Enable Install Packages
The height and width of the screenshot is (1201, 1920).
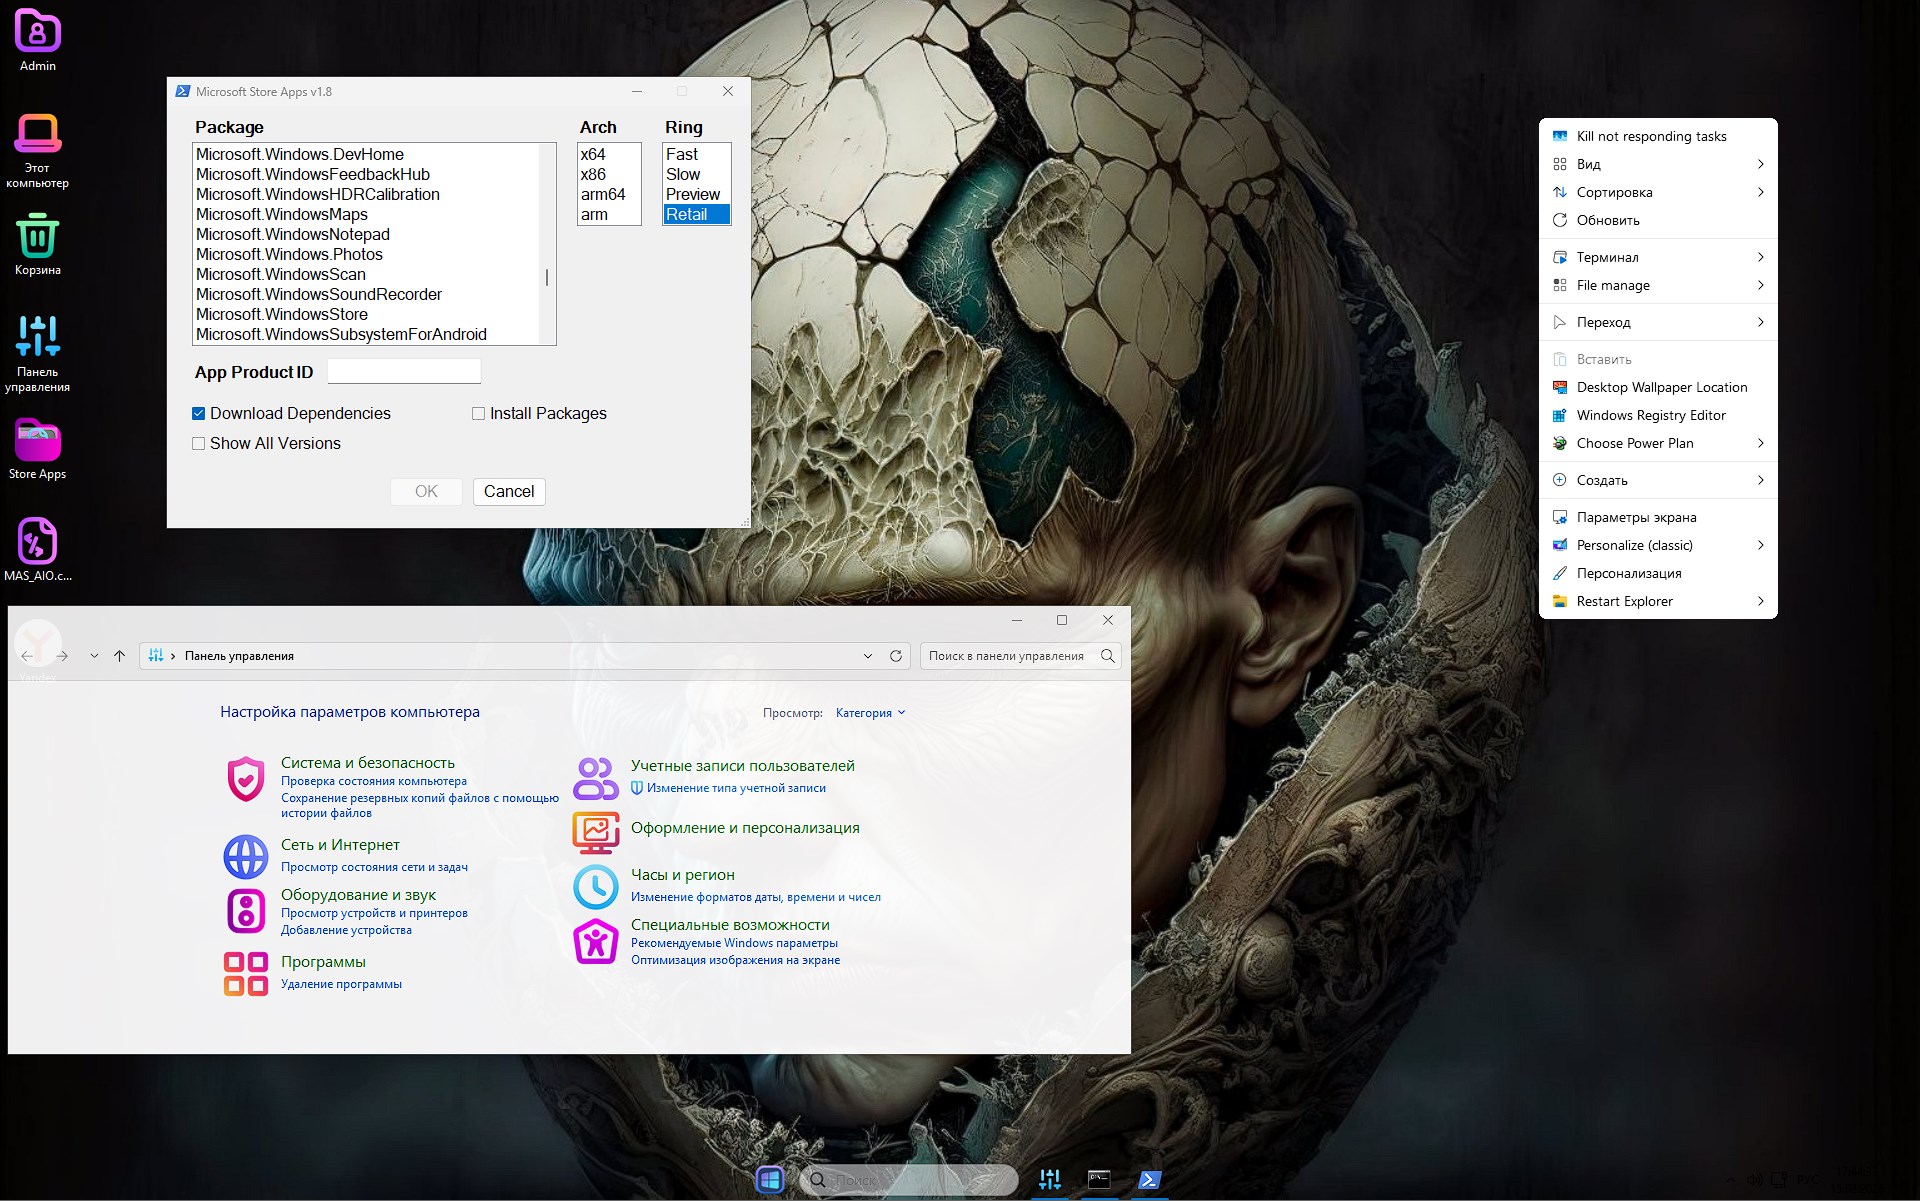tap(480, 413)
